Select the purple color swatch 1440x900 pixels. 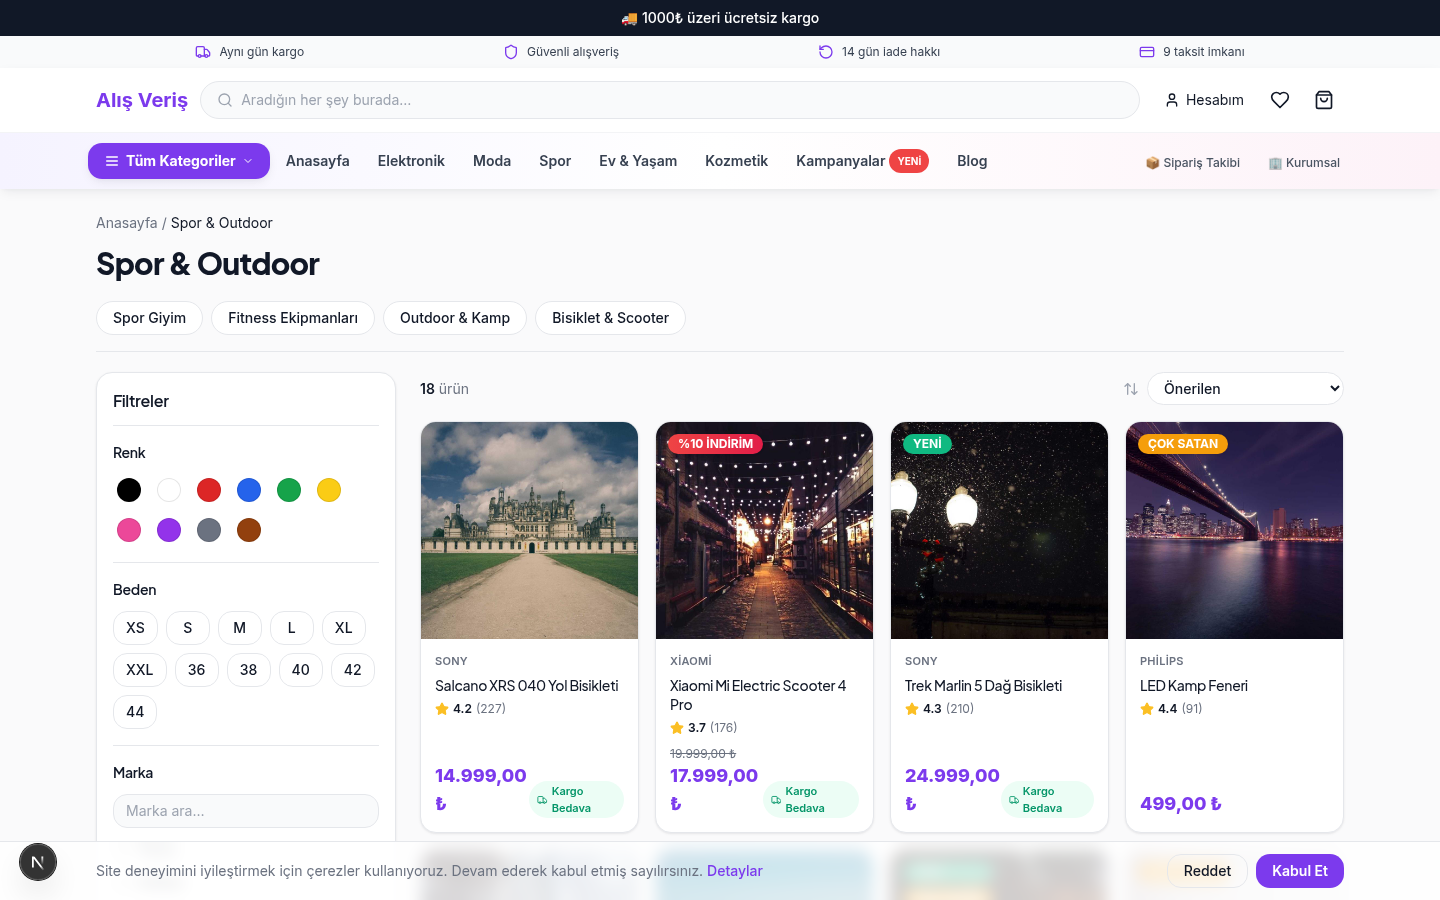coord(169,530)
